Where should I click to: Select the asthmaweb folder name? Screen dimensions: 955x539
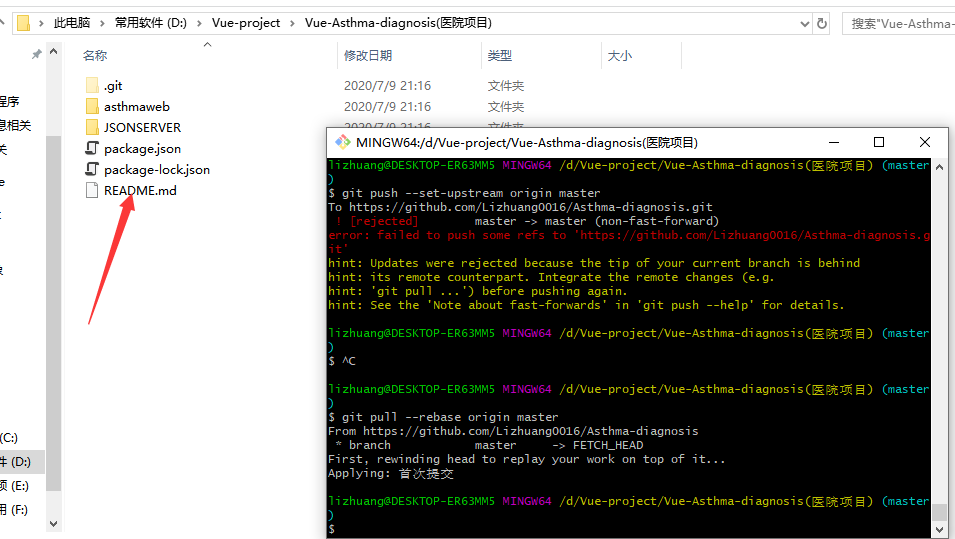(x=137, y=107)
